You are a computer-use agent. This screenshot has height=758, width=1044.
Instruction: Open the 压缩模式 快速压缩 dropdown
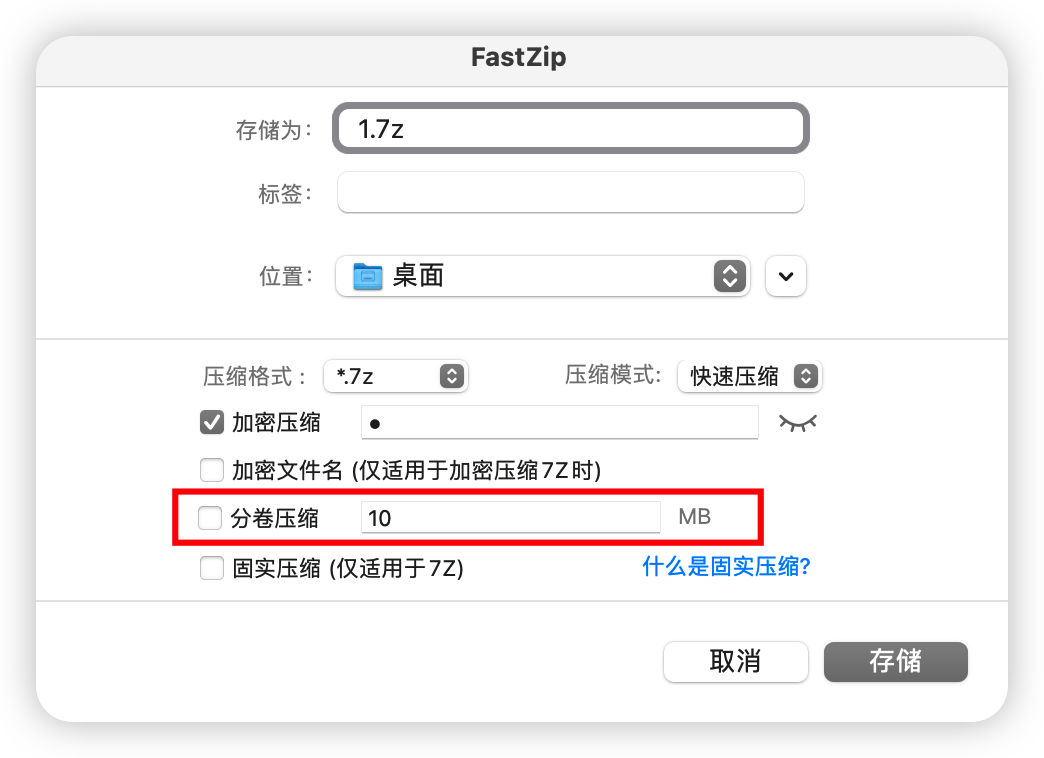click(750, 376)
